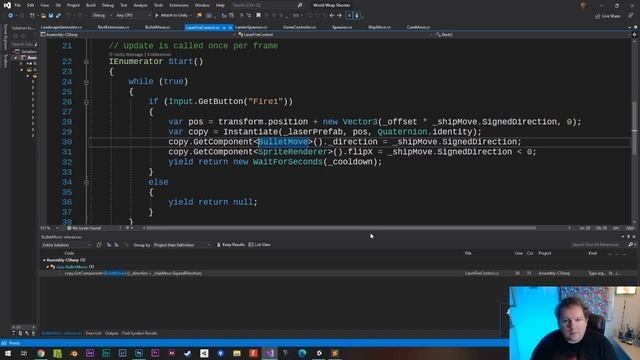Screen dimensions: 640x360
Task: Open the Error List tab
Action: tap(93, 333)
